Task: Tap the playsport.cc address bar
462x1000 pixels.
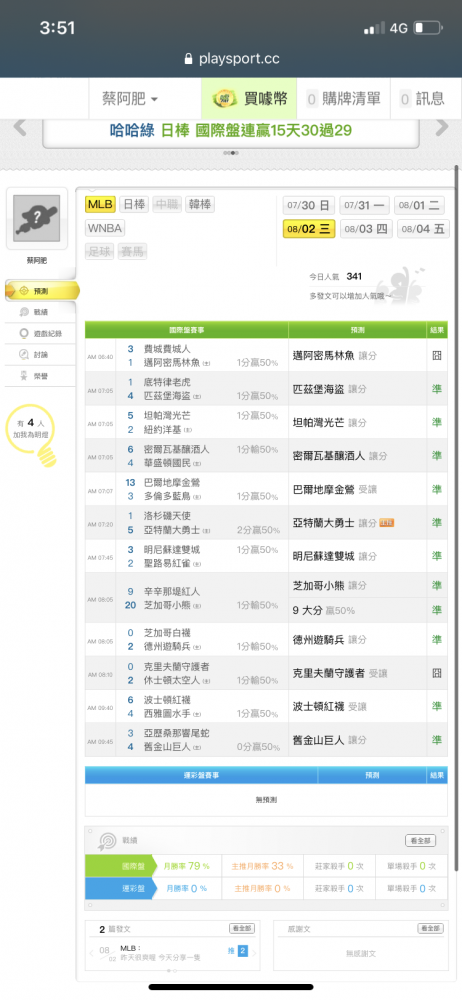Action: click(x=231, y=59)
